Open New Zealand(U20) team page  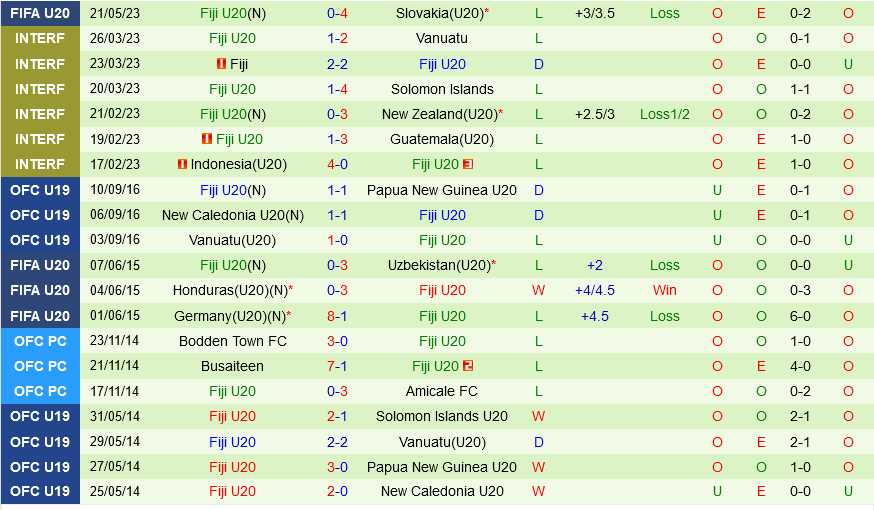tap(438, 114)
